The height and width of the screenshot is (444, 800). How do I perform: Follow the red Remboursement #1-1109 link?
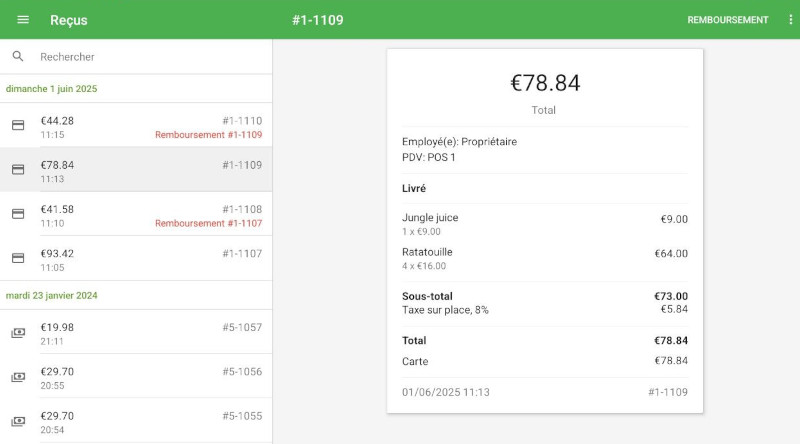pyautogui.click(x=208, y=135)
